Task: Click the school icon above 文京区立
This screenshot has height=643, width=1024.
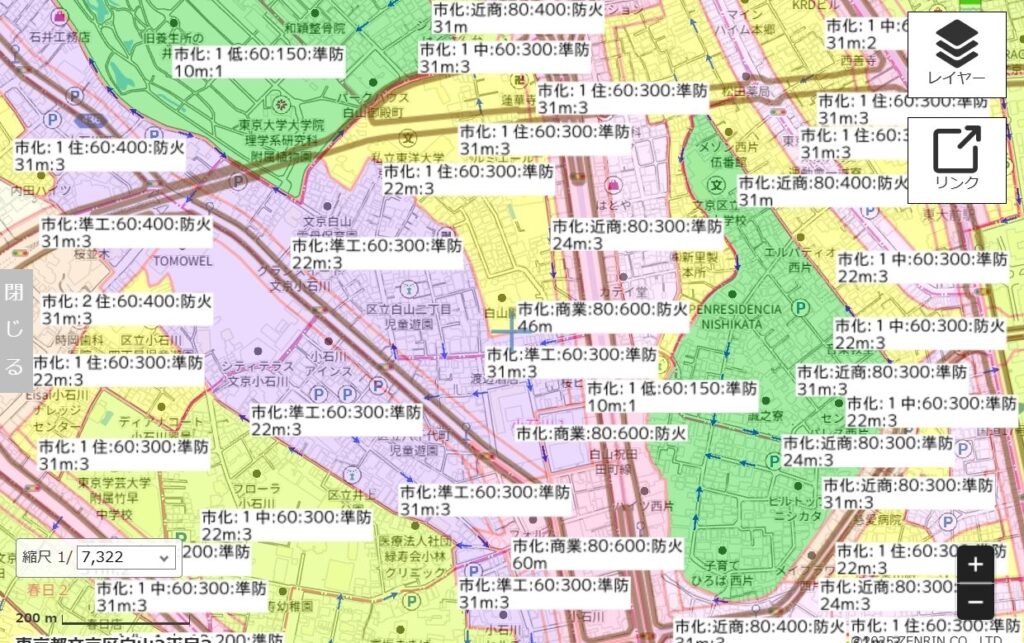Action: pyautogui.click(x=716, y=186)
